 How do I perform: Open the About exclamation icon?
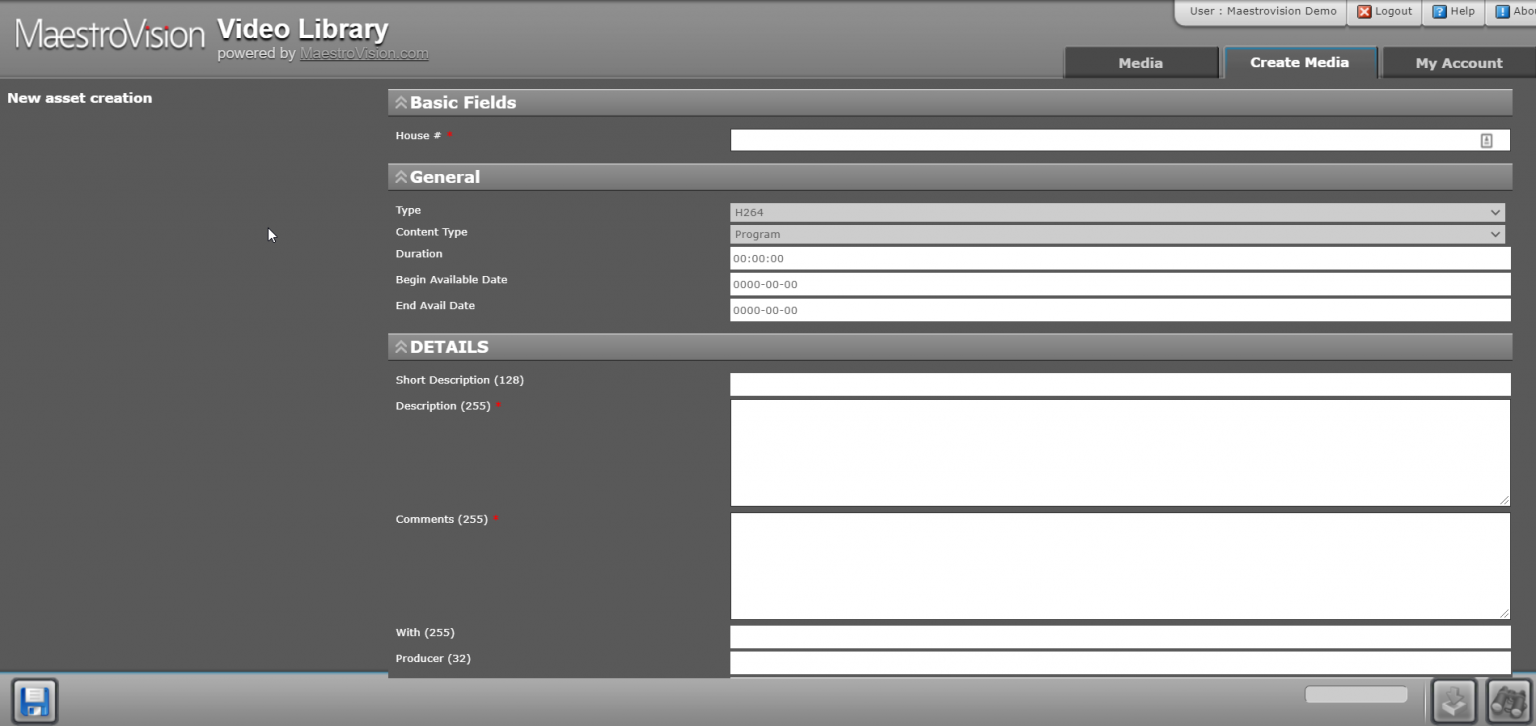tap(1501, 12)
